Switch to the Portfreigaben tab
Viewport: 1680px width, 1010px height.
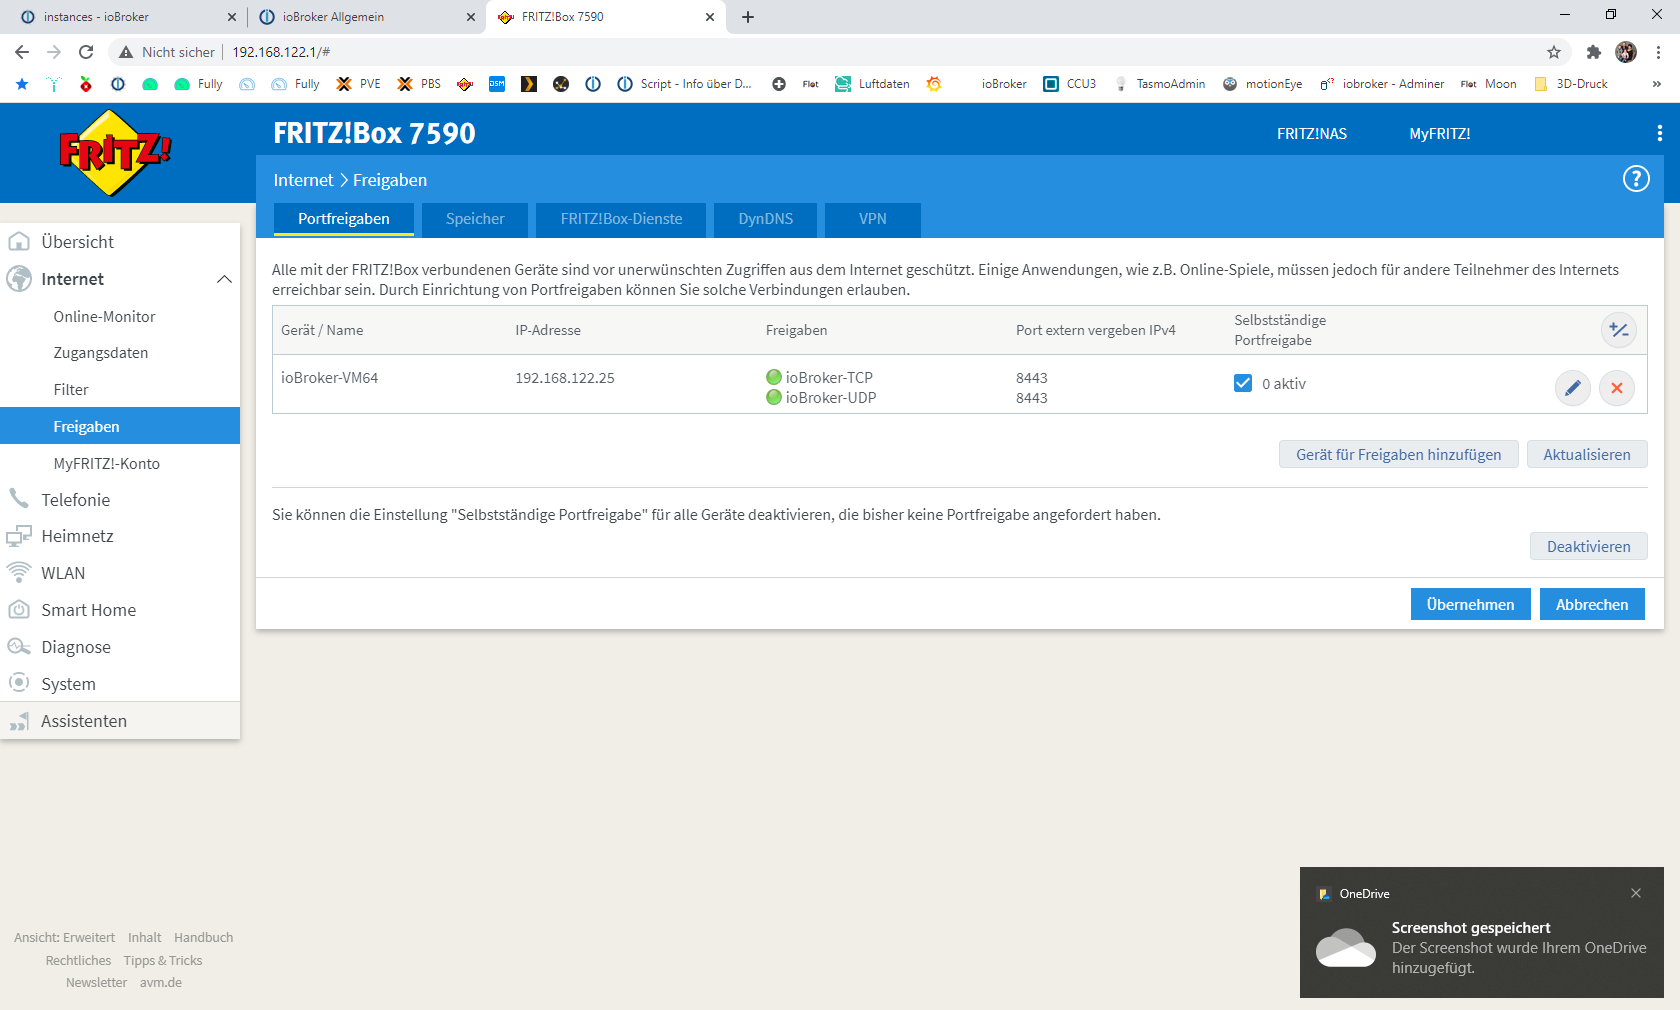344,219
